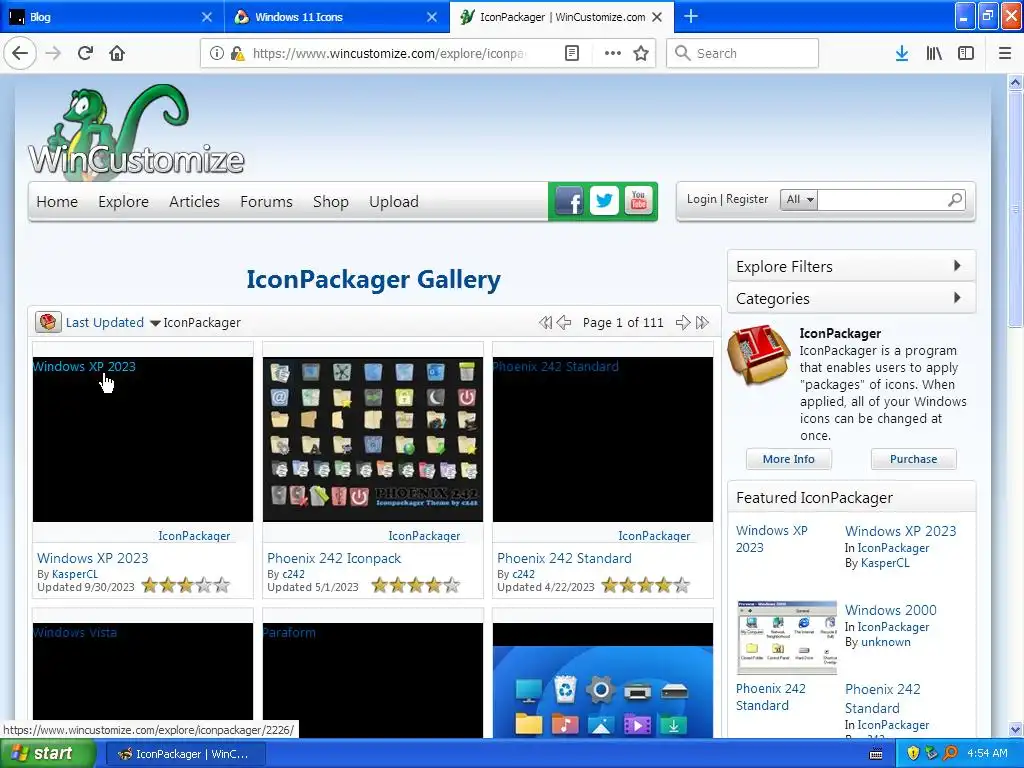Image resolution: width=1024 pixels, height=768 pixels.
Task: Click the insecure lock warning icon
Action: click(x=238, y=54)
